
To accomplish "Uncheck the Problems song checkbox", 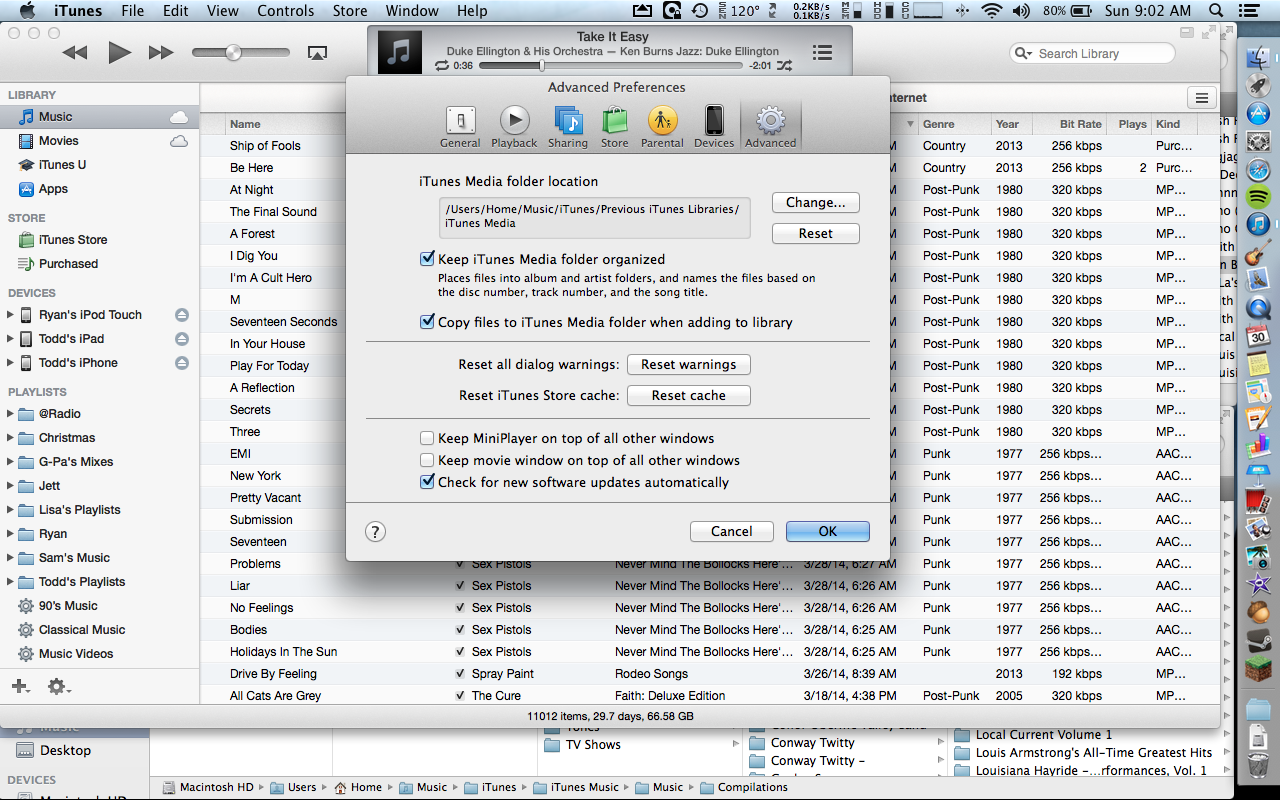I will click(x=460, y=564).
